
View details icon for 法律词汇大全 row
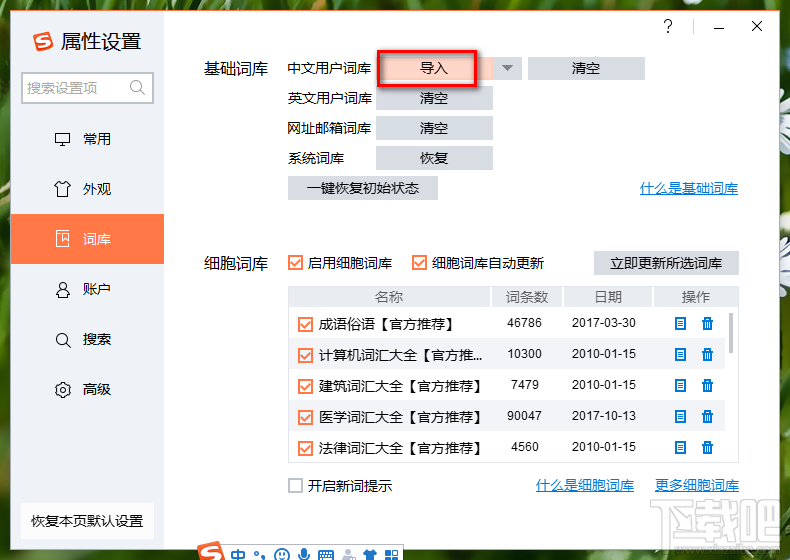[680, 447]
